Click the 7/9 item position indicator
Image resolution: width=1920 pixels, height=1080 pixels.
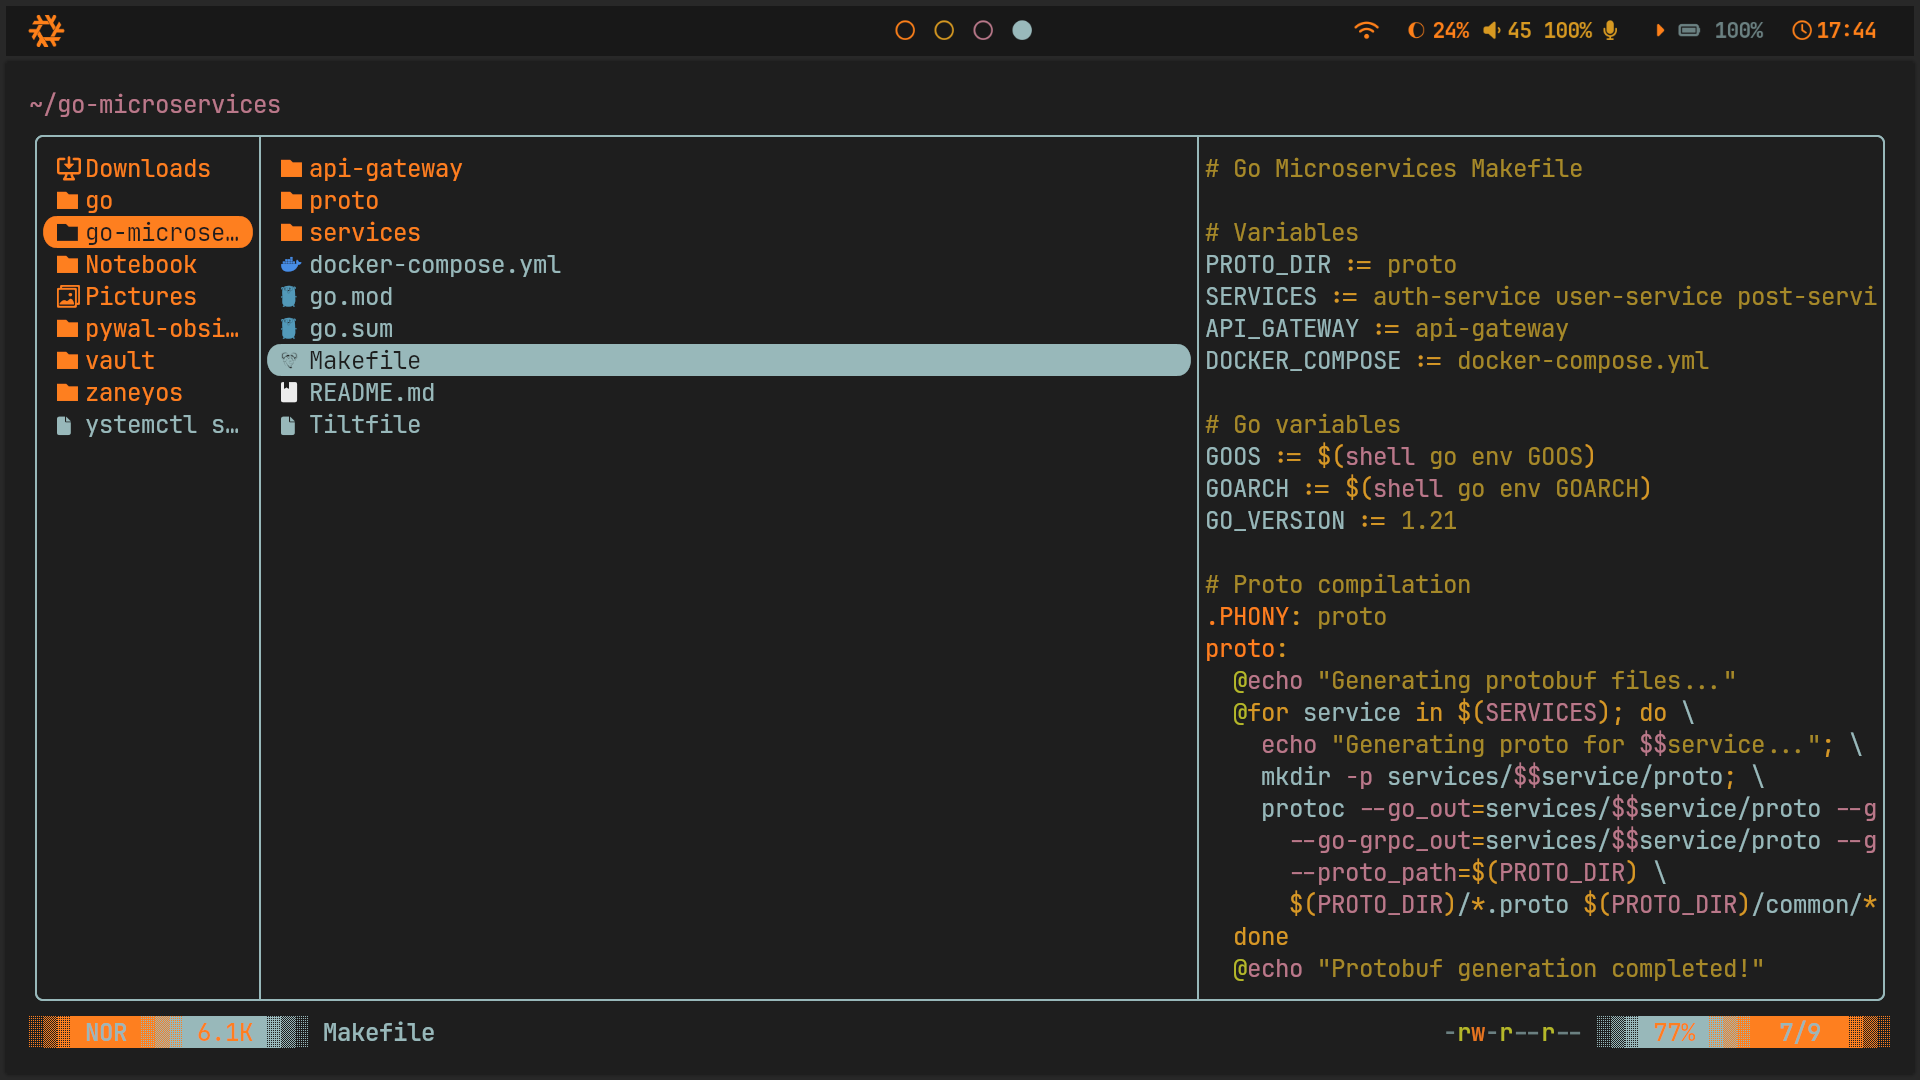click(x=1800, y=1032)
